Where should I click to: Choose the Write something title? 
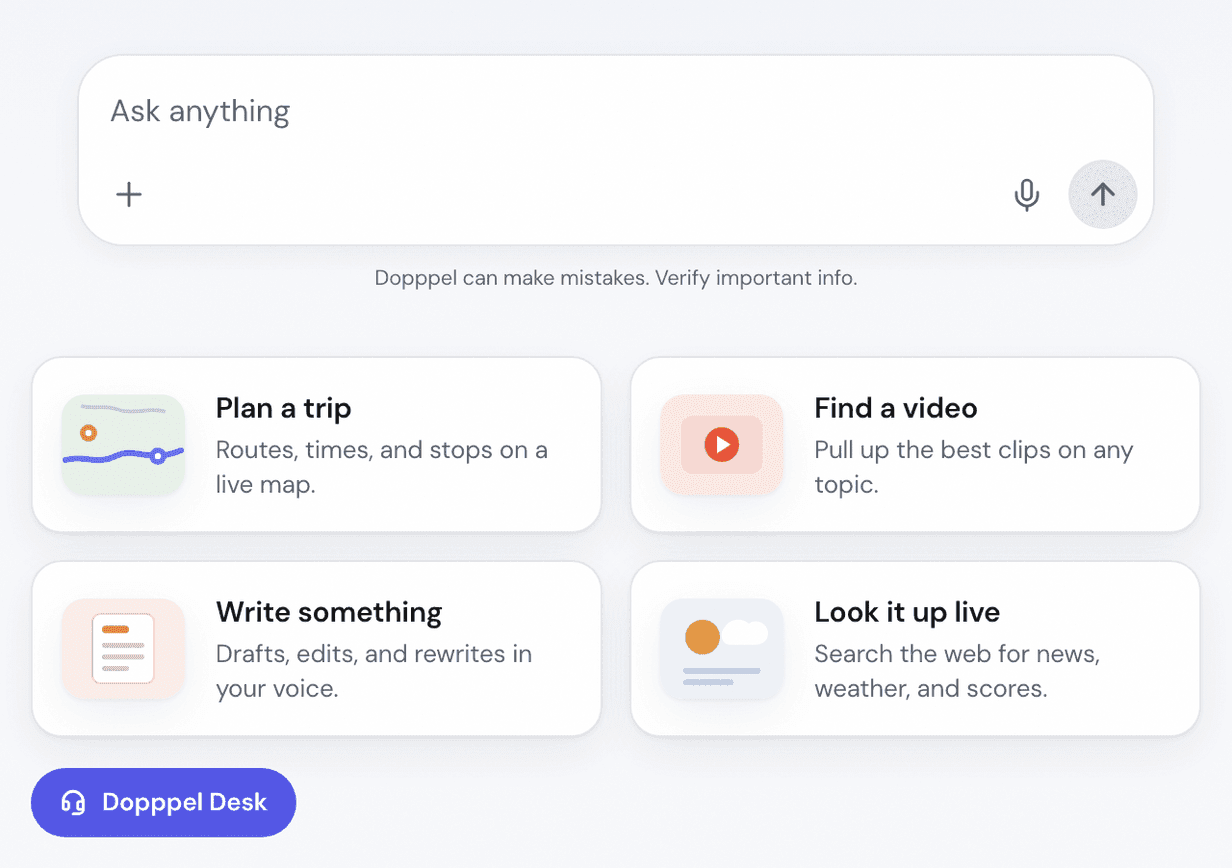[329, 612]
